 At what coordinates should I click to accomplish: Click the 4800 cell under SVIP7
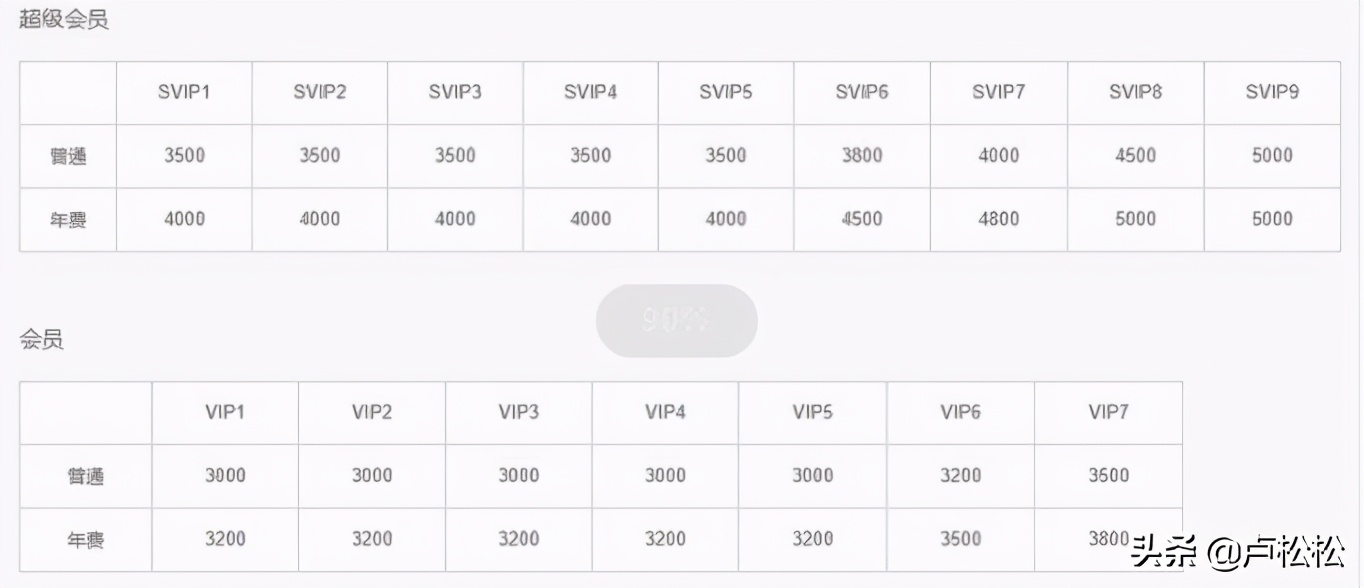pyautogui.click(x=998, y=219)
